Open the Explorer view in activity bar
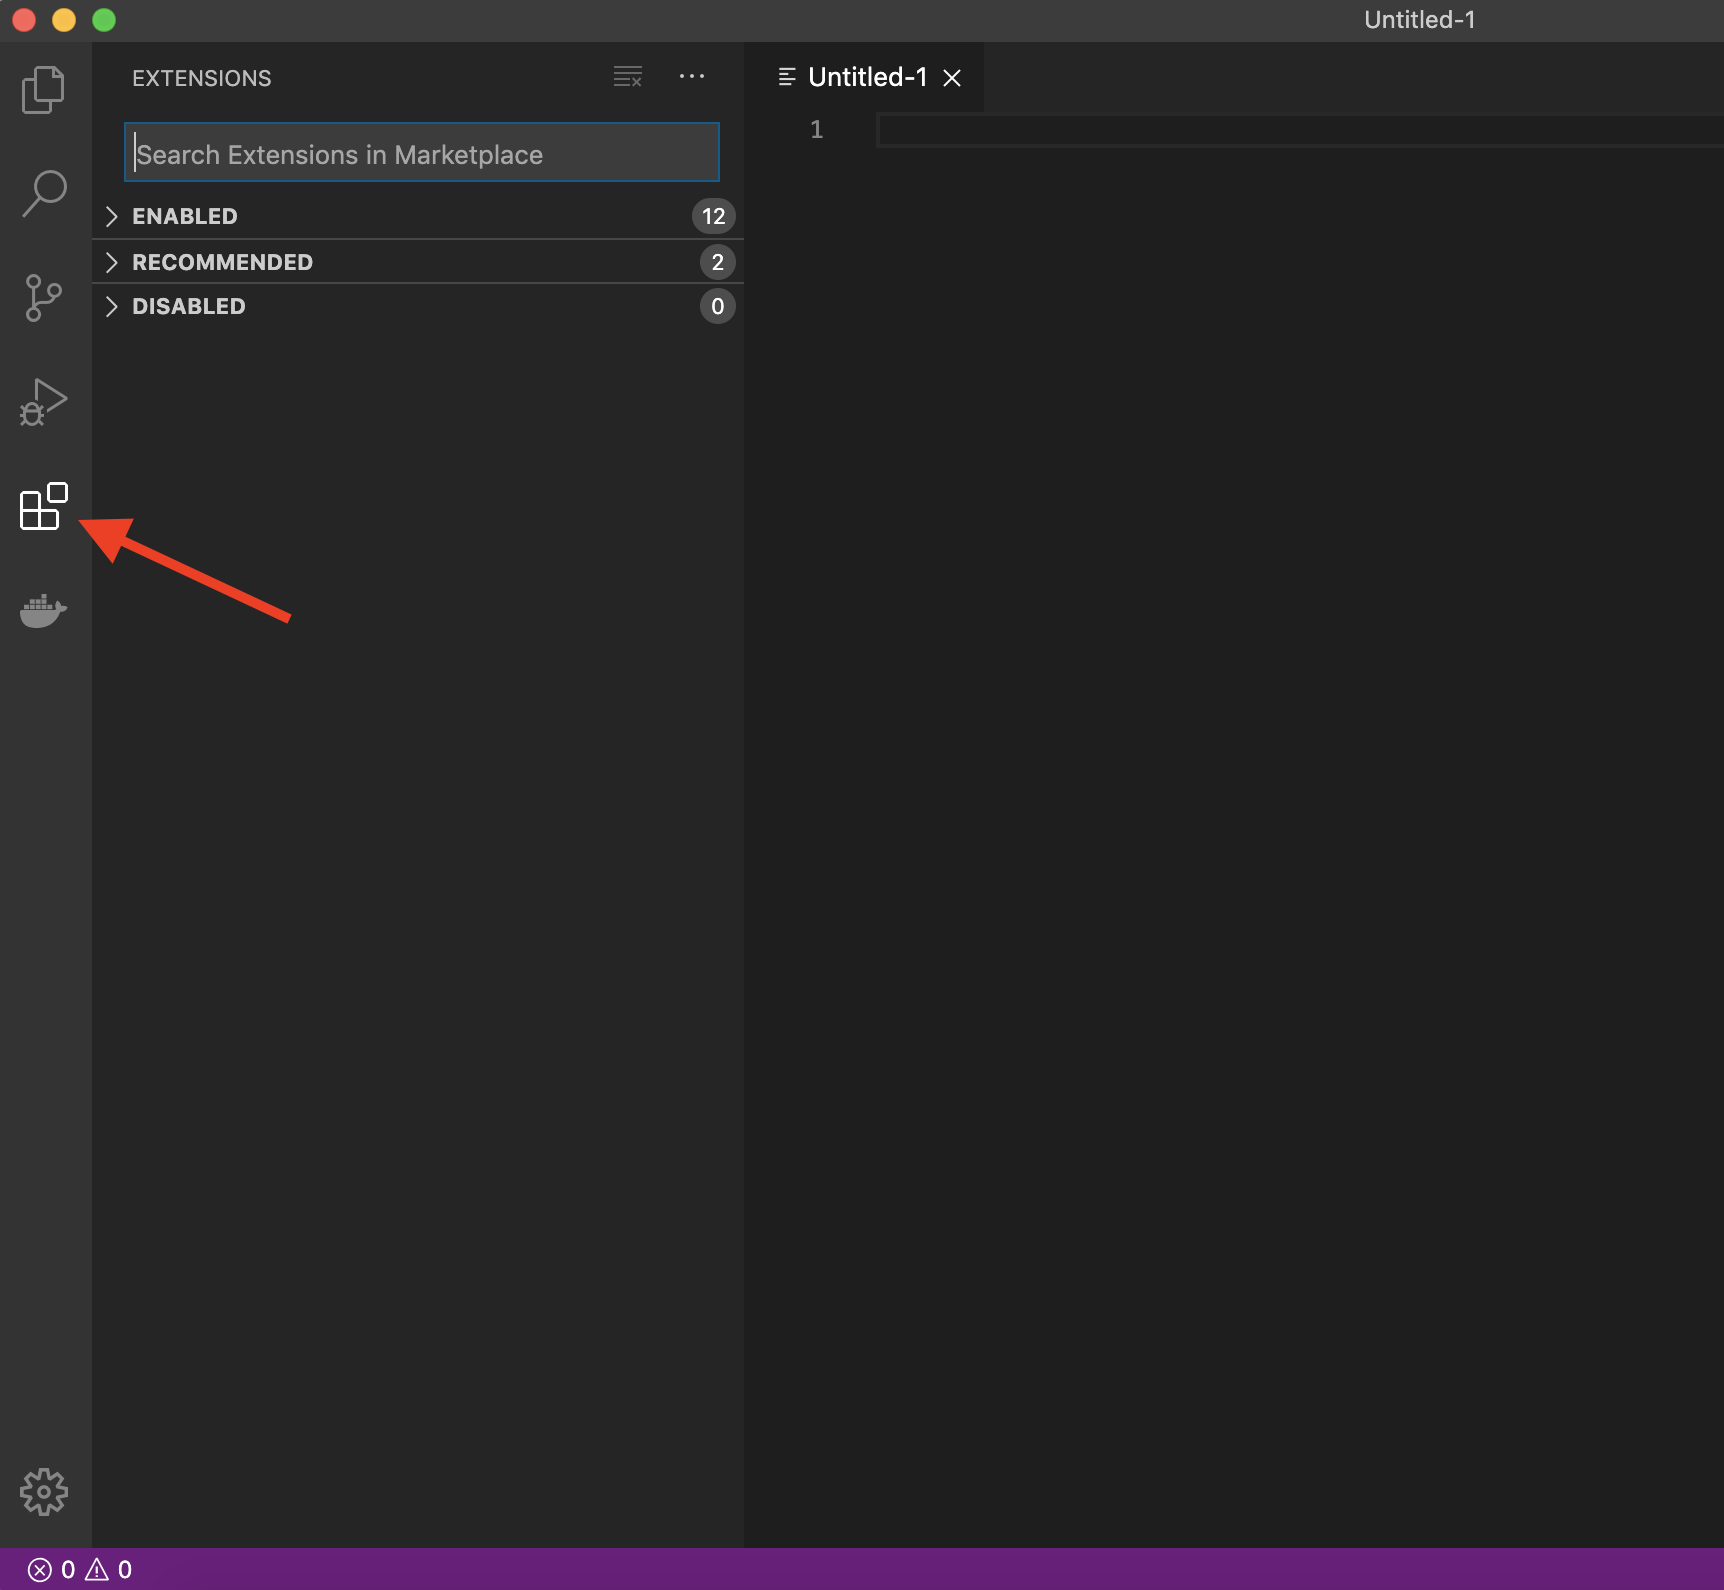 tap(43, 90)
